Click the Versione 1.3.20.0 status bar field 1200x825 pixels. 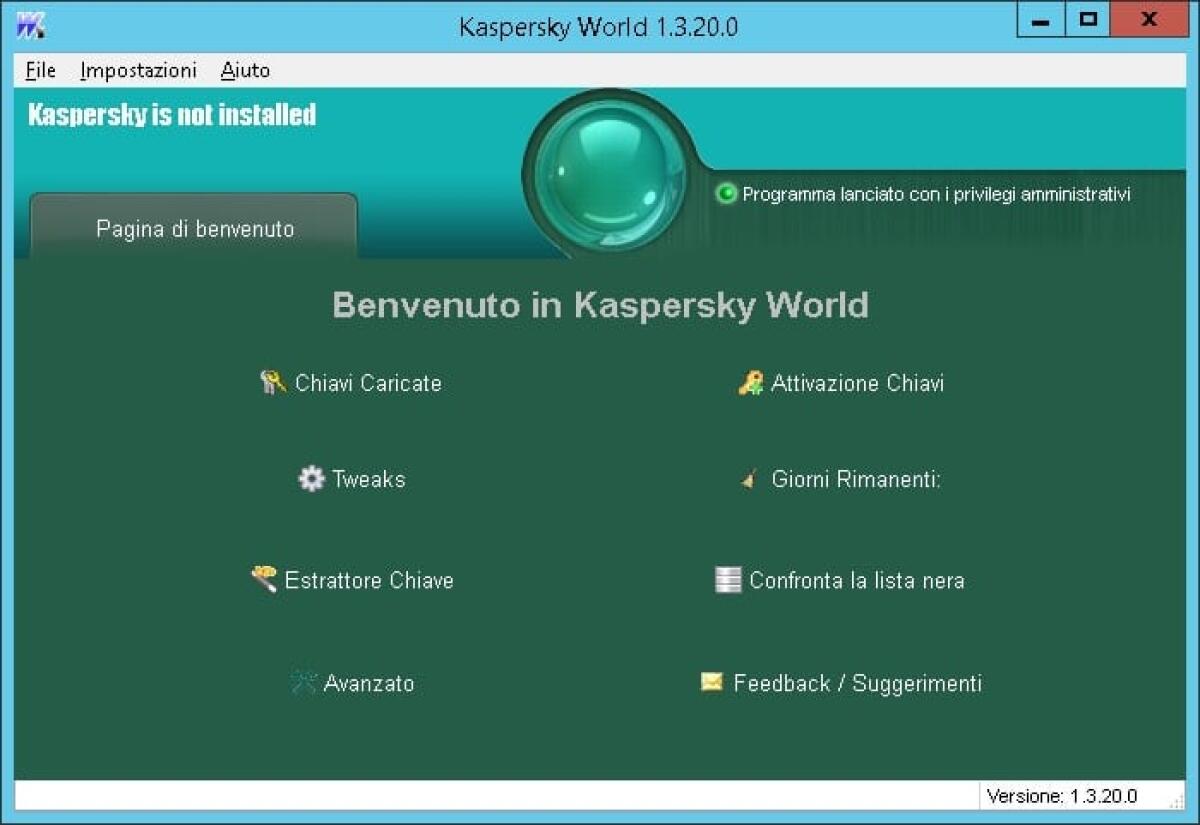[x=1061, y=796]
